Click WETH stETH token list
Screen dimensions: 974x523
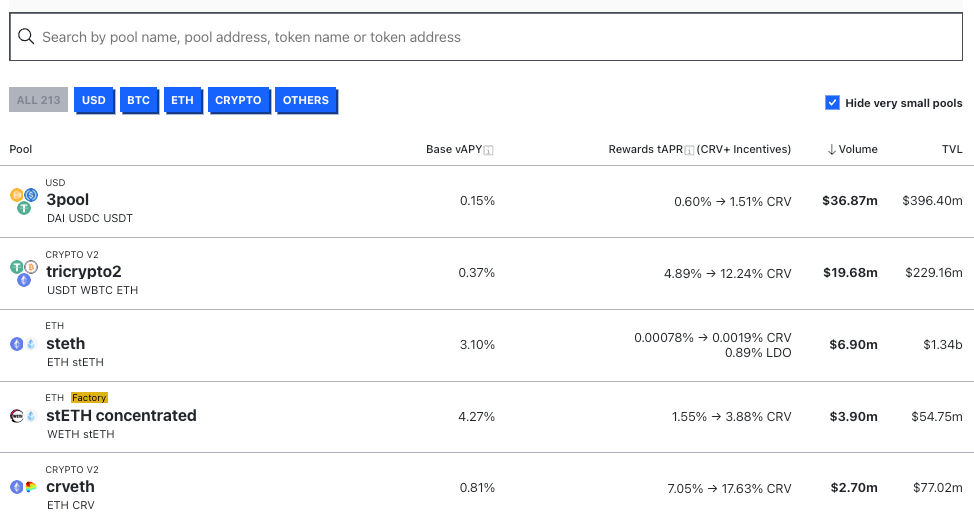click(81, 435)
